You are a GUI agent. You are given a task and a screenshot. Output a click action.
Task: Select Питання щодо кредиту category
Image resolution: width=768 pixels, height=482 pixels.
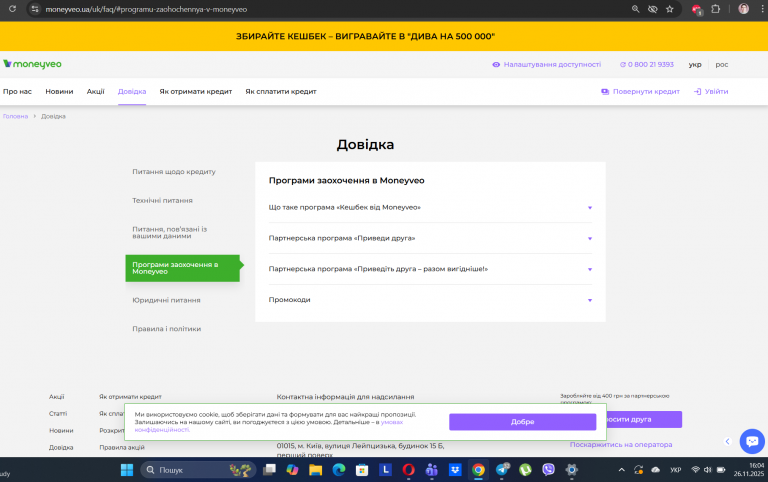tap(174, 172)
